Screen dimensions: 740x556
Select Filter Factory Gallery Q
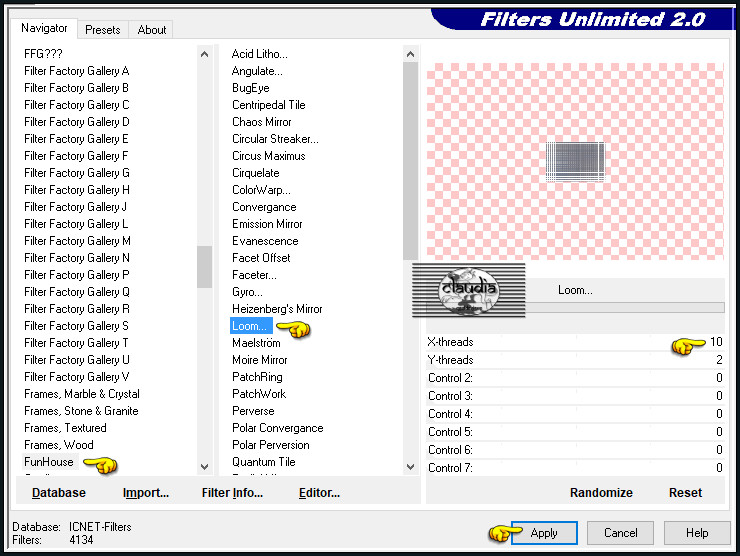click(76, 292)
